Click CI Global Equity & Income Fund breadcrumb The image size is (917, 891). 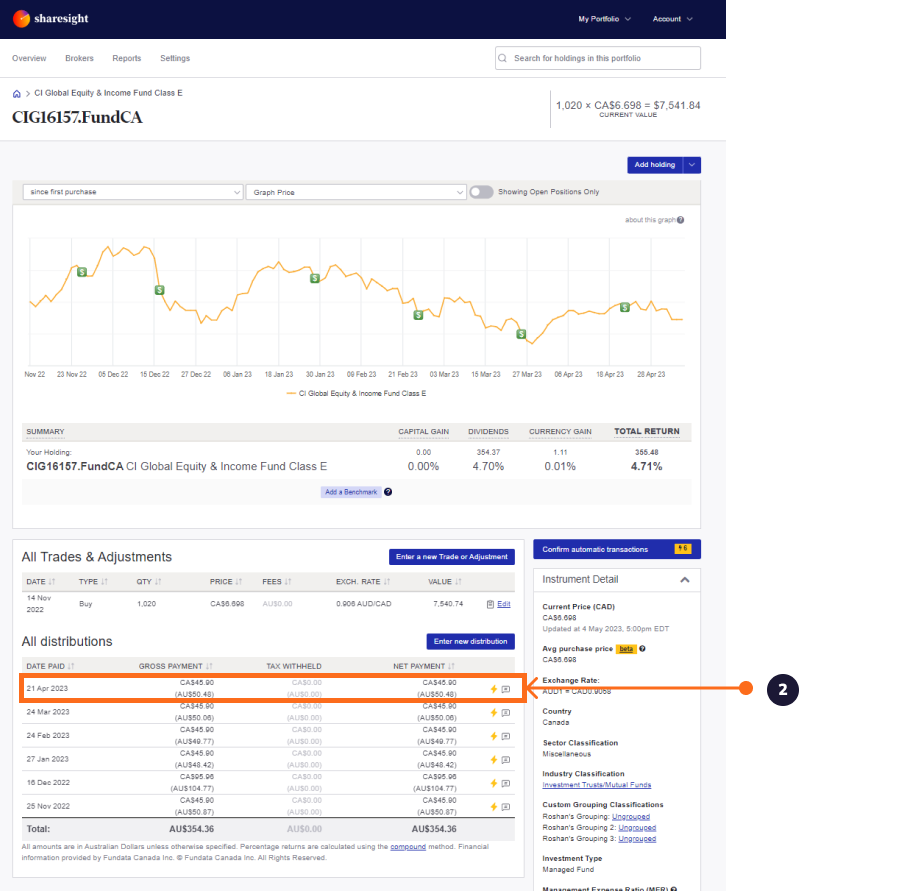[108, 93]
